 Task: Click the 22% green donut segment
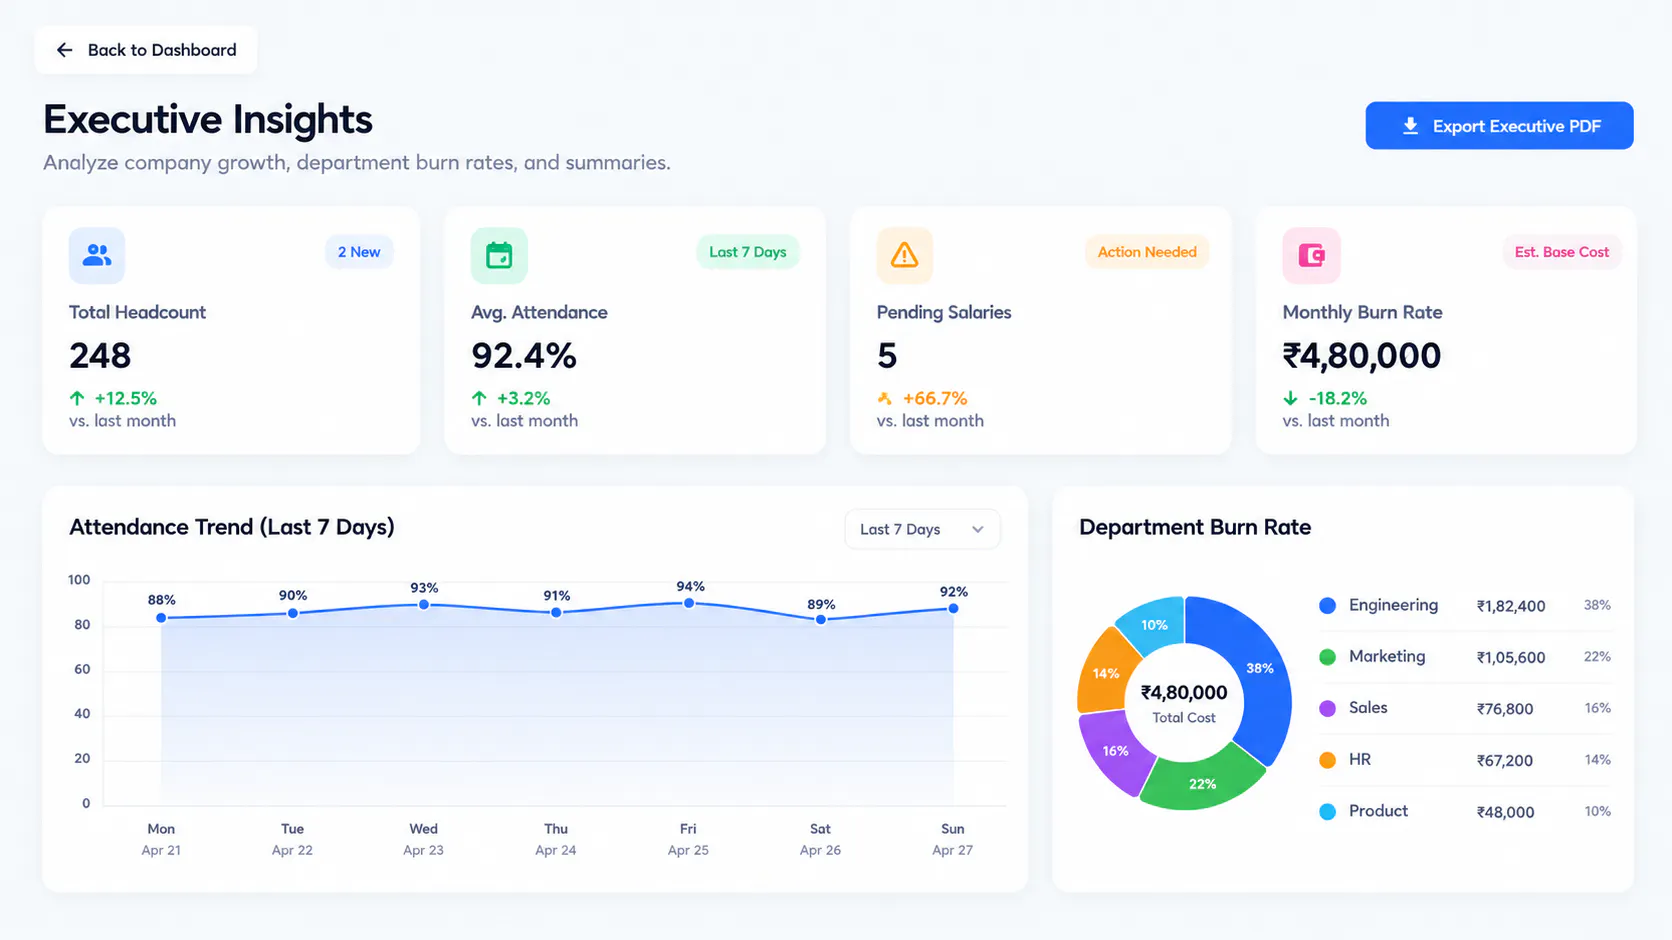pos(1203,783)
